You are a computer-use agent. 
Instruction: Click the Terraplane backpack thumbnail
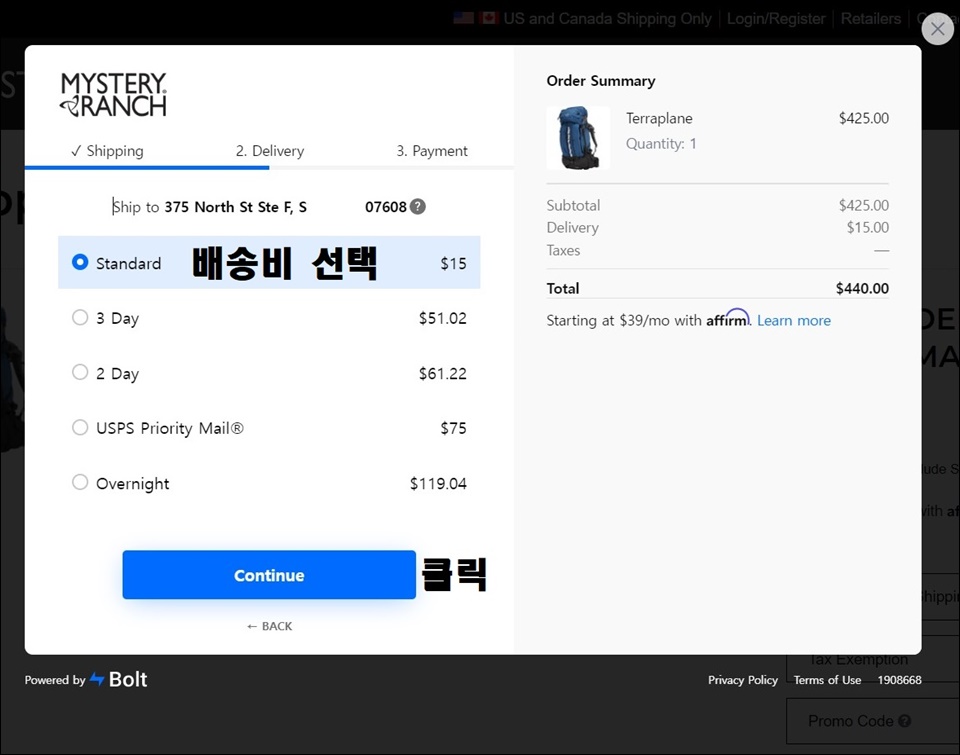(x=578, y=138)
